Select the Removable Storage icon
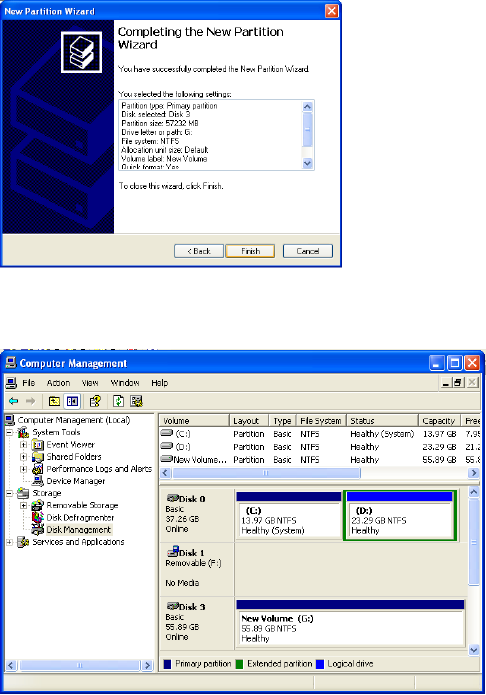Viewport: 486px width, 695px height. coord(38,505)
